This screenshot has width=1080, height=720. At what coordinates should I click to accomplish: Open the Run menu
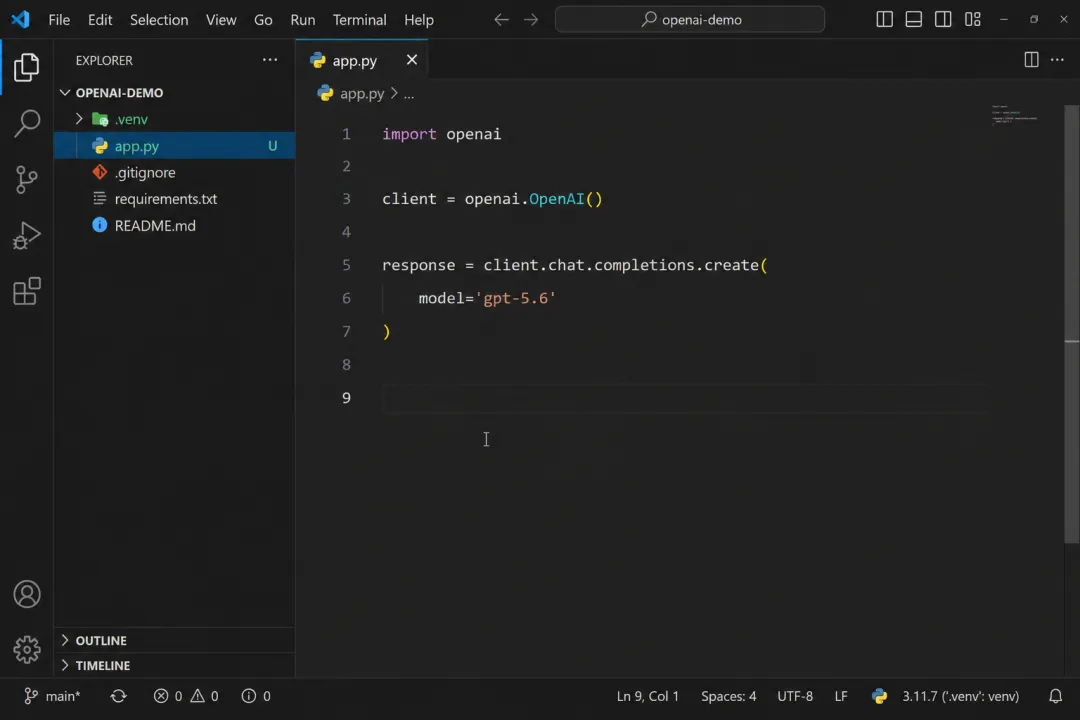[303, 19]
